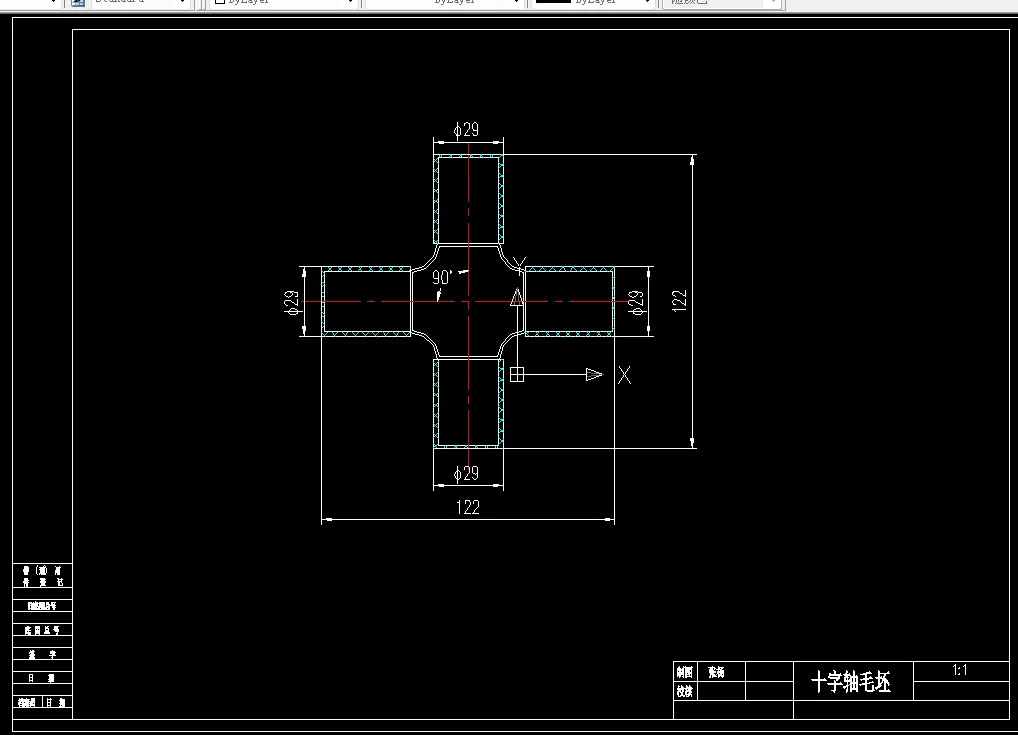
Task: Pick the hatched right arm of the cross
Action: [569, 301]
